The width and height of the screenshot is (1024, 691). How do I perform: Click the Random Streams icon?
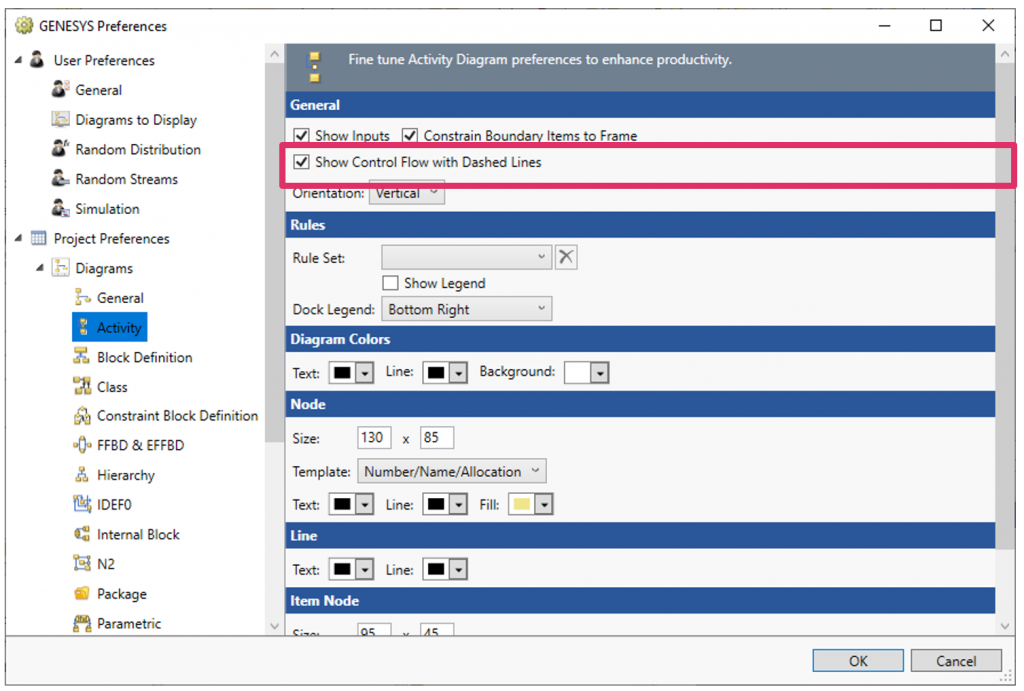(x=60, y=178)
